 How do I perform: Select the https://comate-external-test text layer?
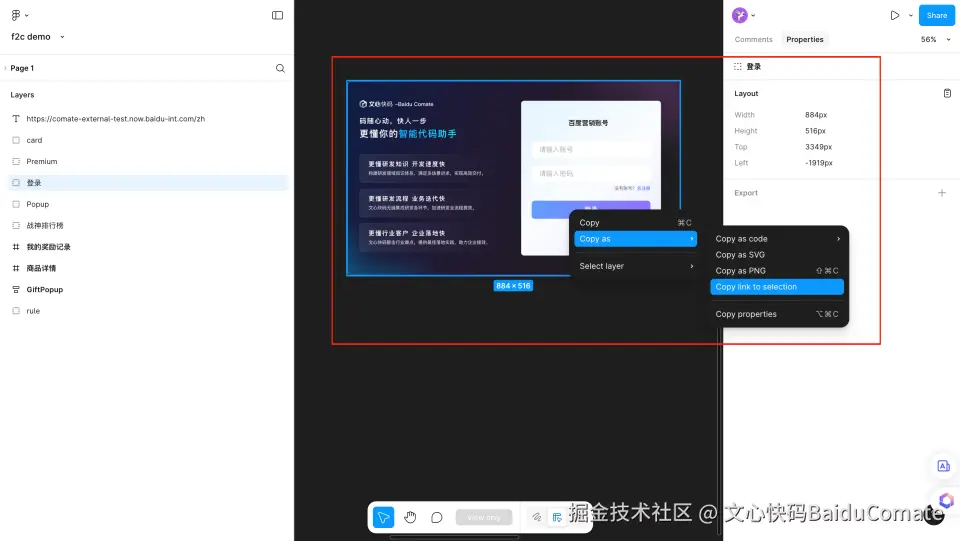(116, 119)
